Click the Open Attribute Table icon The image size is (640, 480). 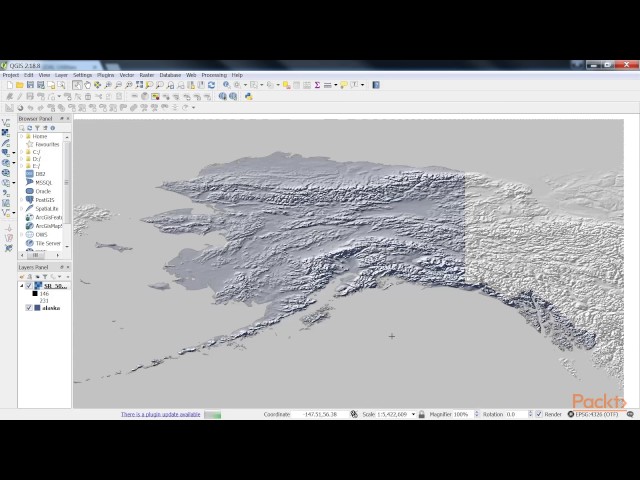[297, 85]
